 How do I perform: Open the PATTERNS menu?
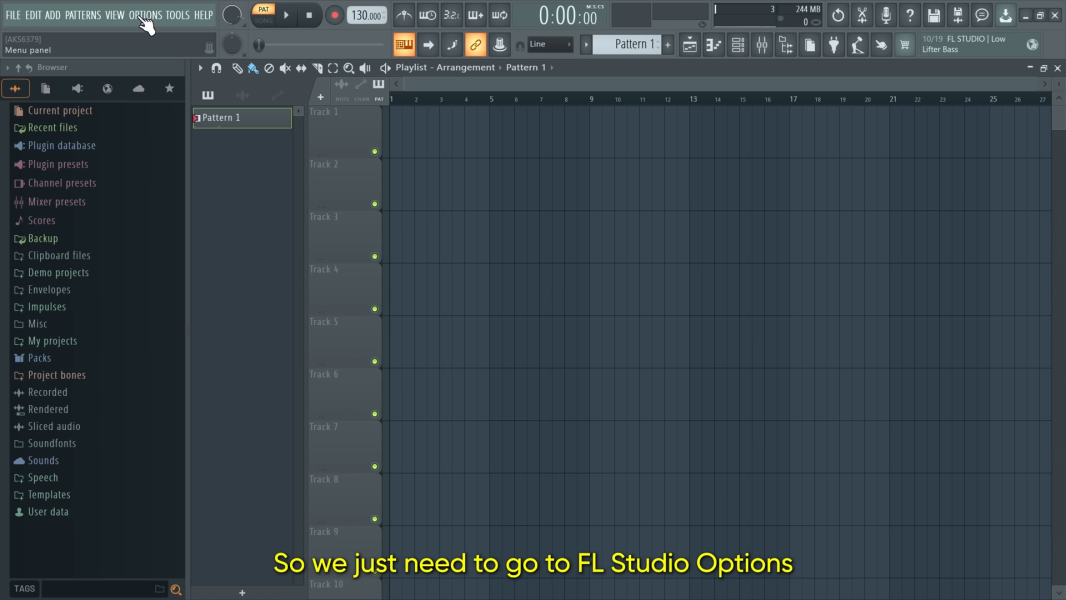coord(83,15)
